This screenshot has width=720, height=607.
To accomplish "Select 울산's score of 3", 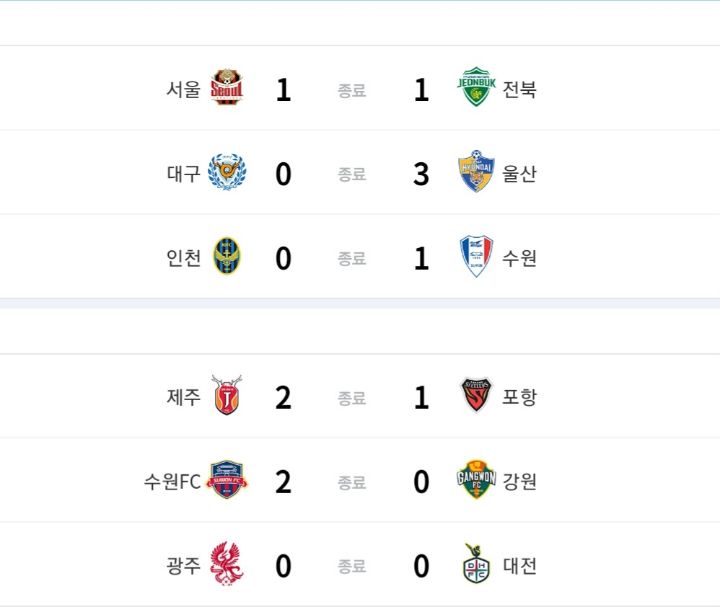I will [421, 174].
